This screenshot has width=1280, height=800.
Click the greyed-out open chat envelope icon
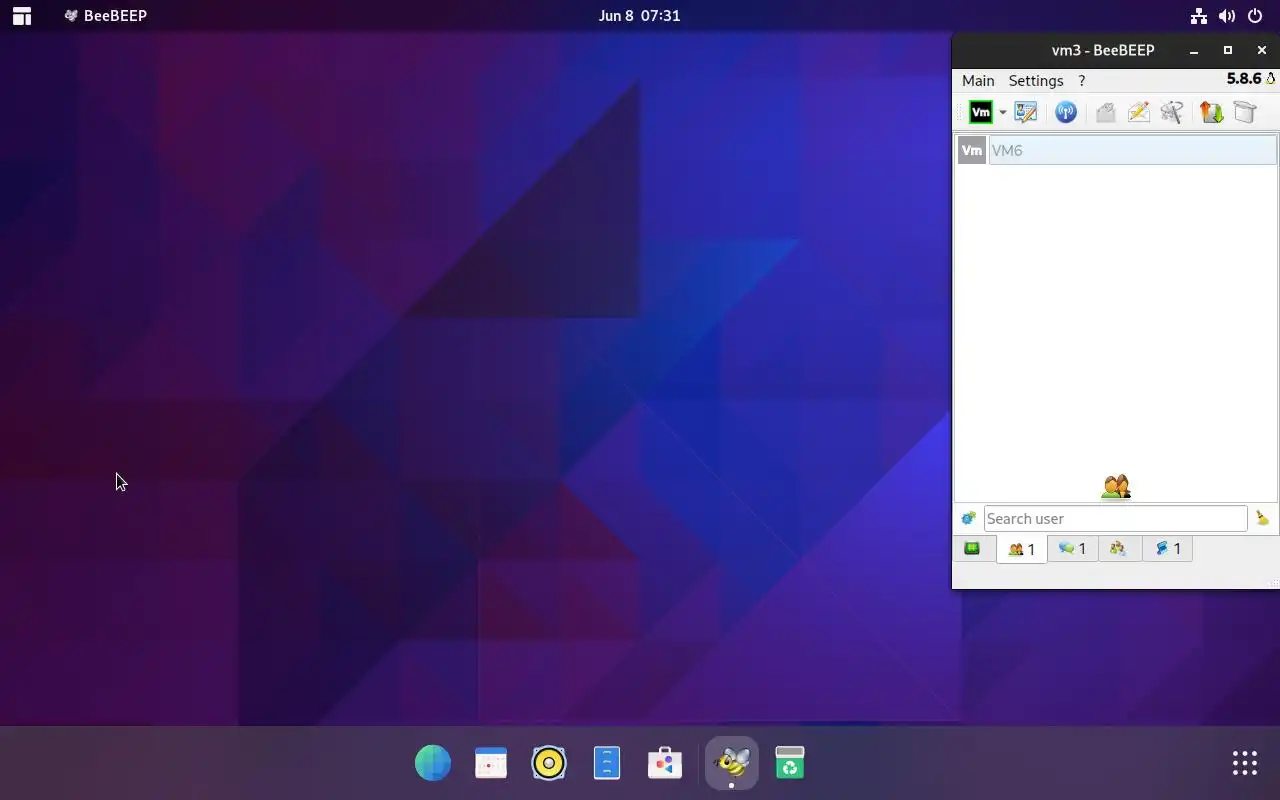pos(1105,112)
